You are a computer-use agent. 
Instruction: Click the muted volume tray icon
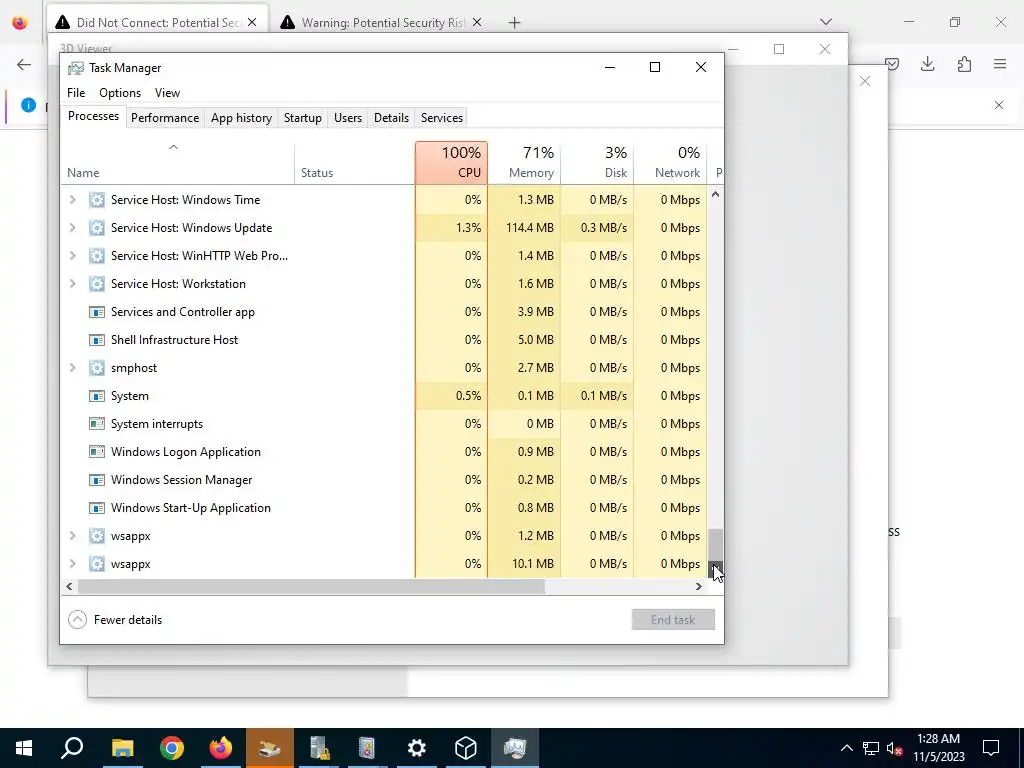click(894, 748)
